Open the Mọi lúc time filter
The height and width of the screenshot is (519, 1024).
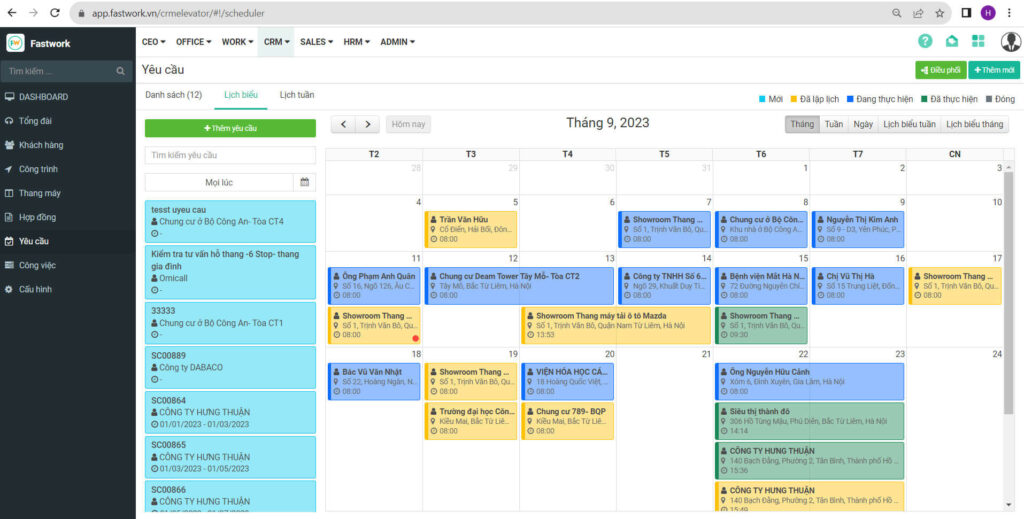click(x=219, y=182)
